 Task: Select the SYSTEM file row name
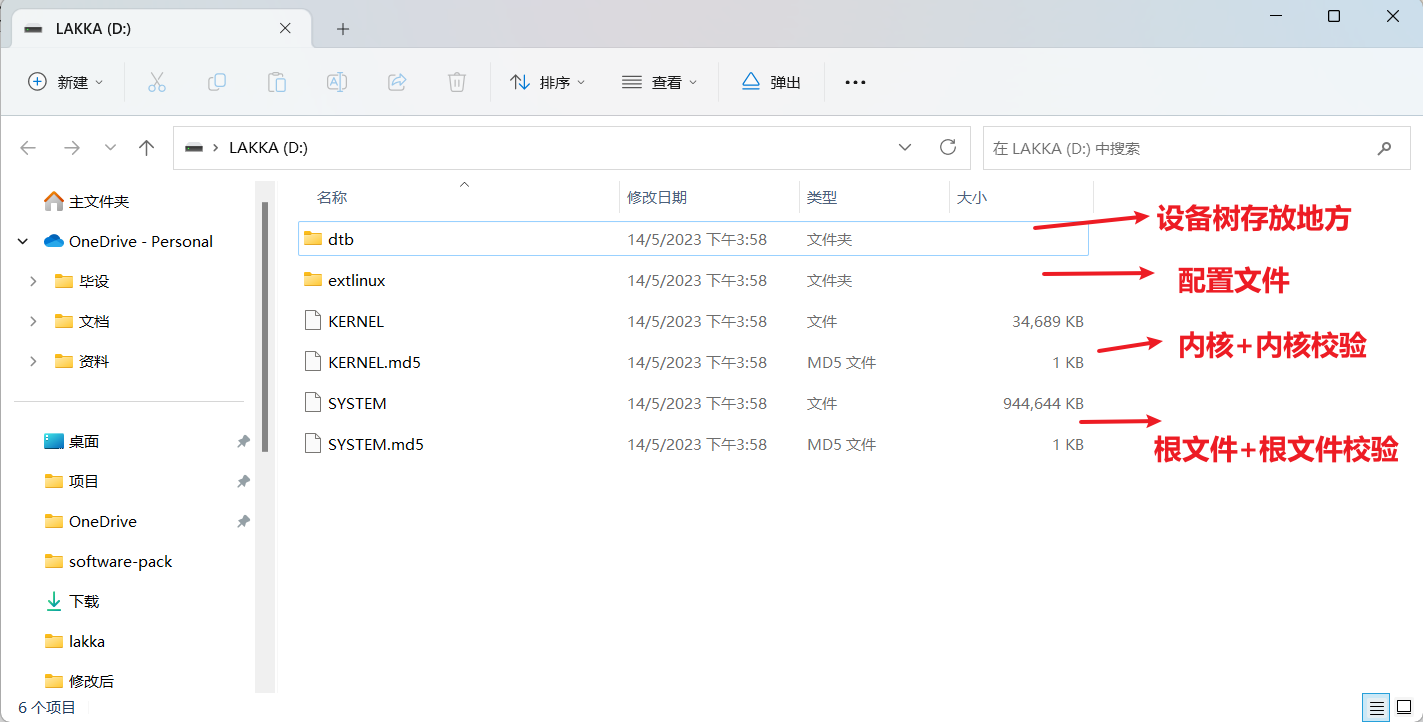tap(357, 403)
